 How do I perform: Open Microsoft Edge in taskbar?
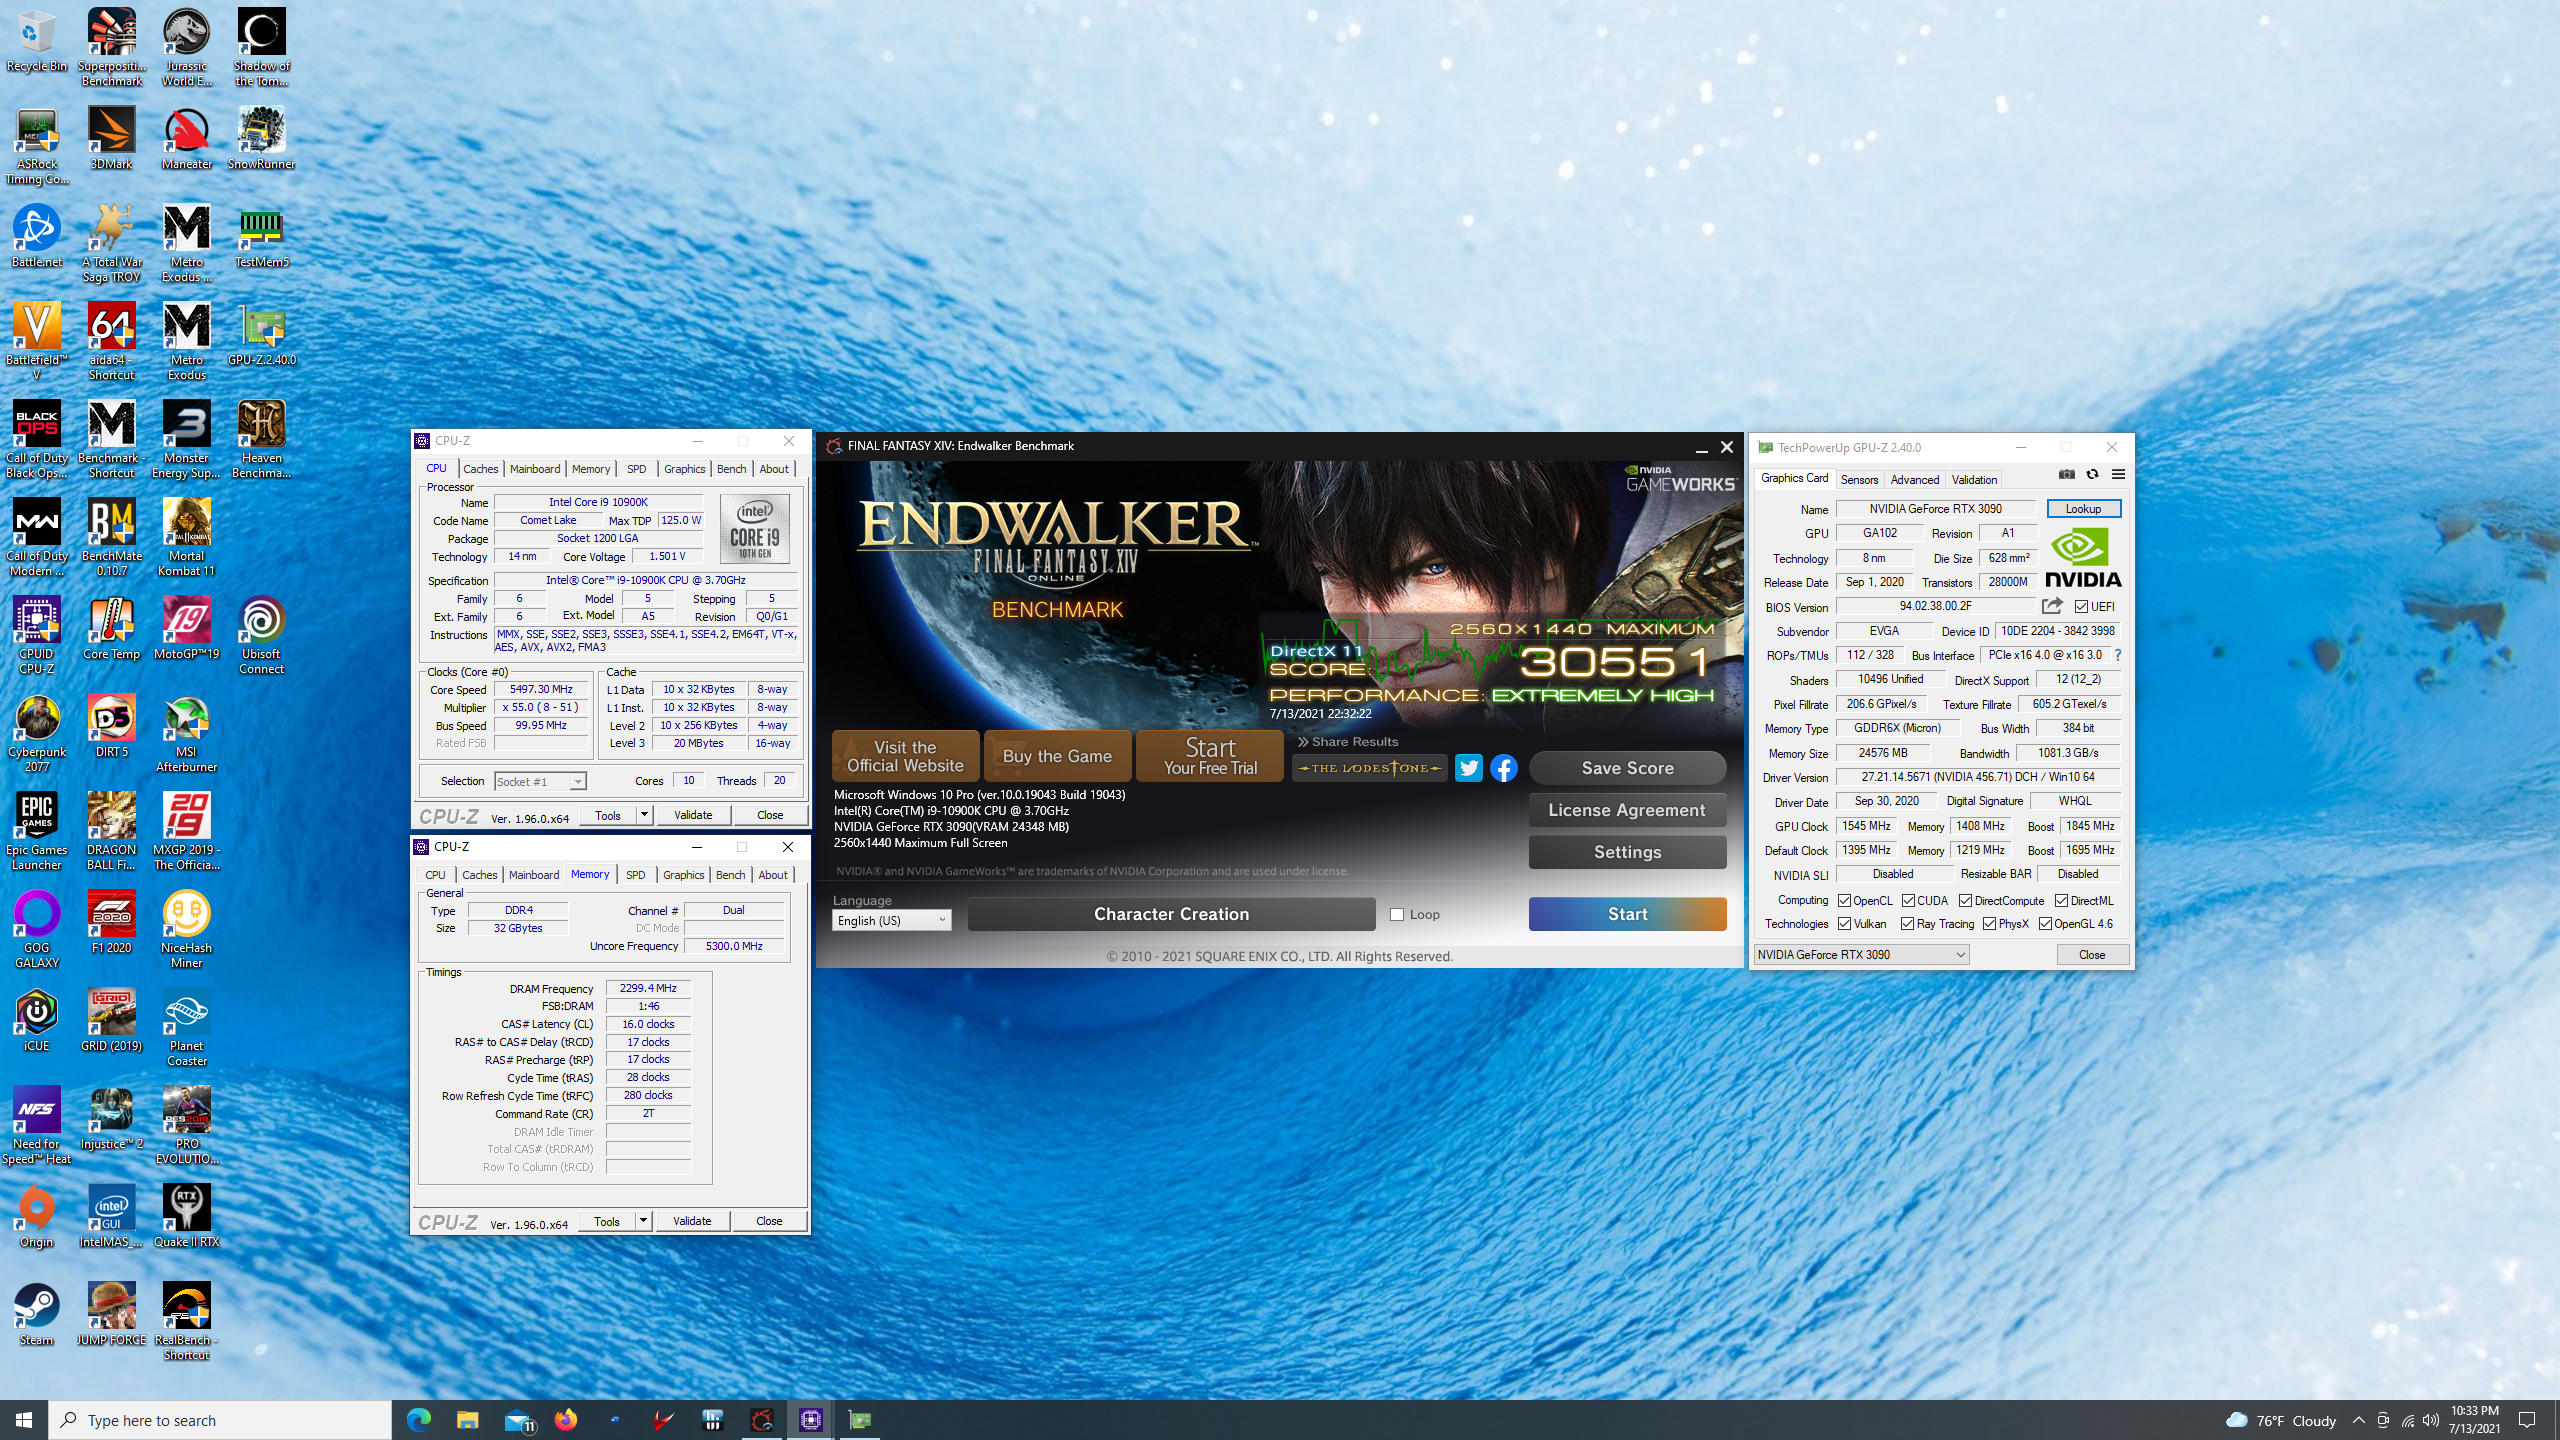tap(418, 1420)
